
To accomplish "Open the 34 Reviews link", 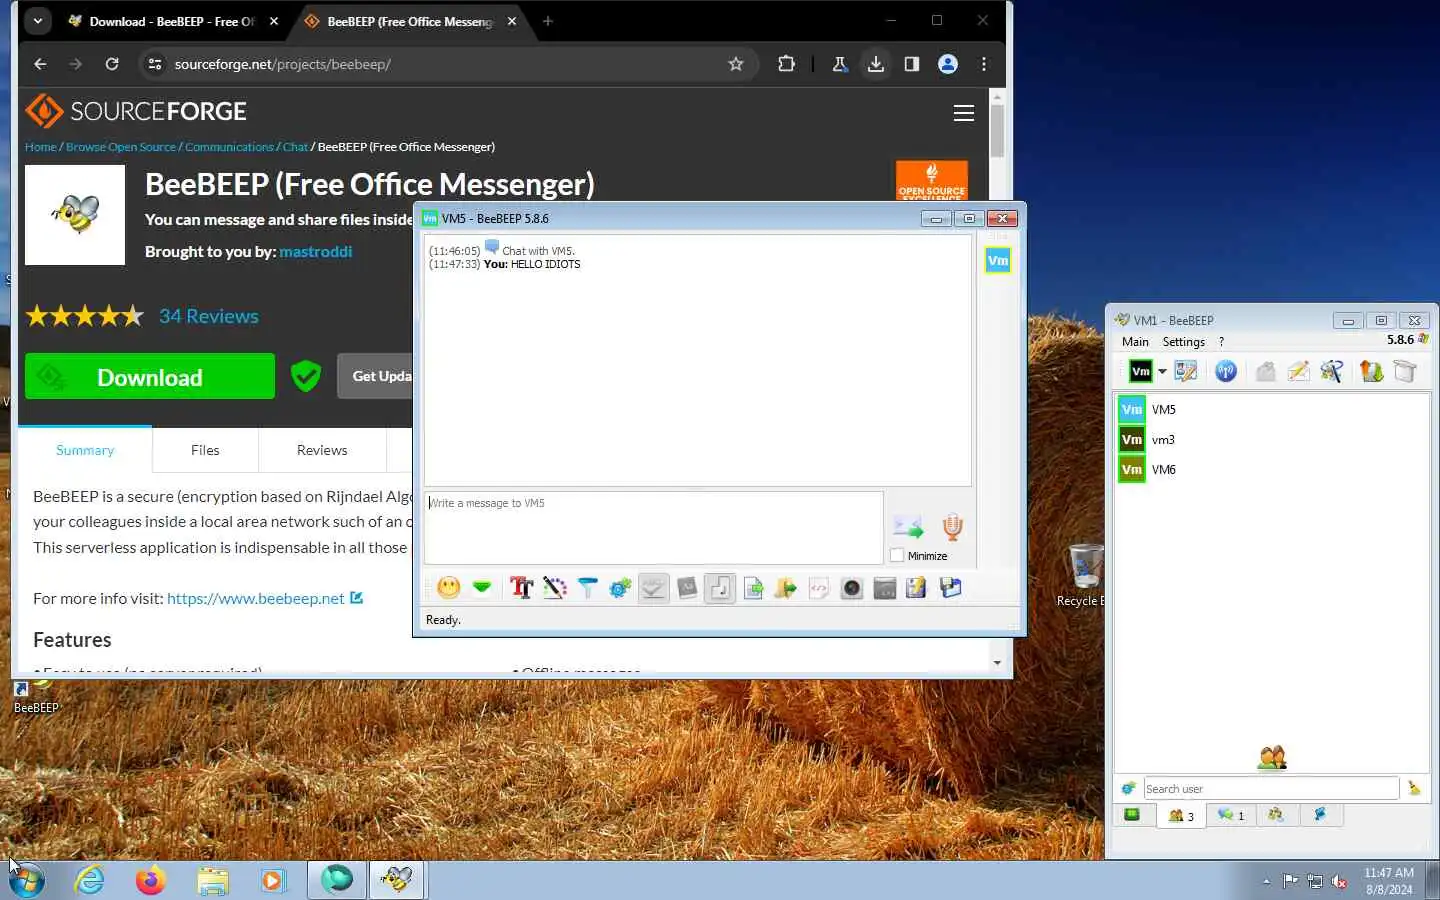I will [209, 316].
